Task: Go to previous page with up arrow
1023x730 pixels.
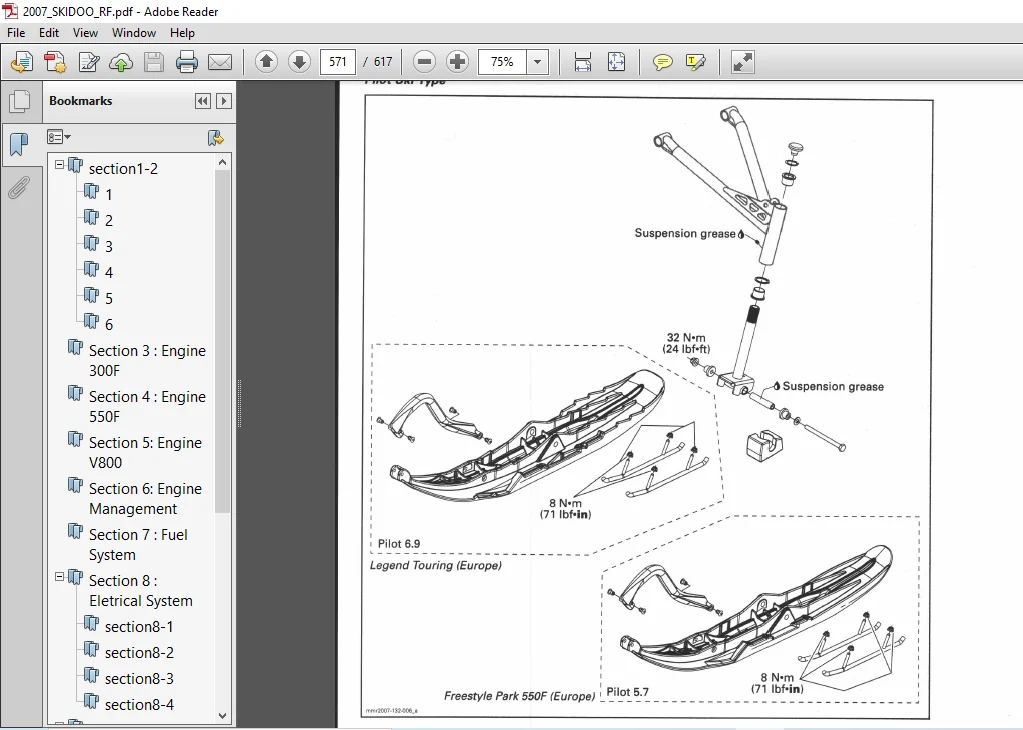Action: (x=266, y=62)
